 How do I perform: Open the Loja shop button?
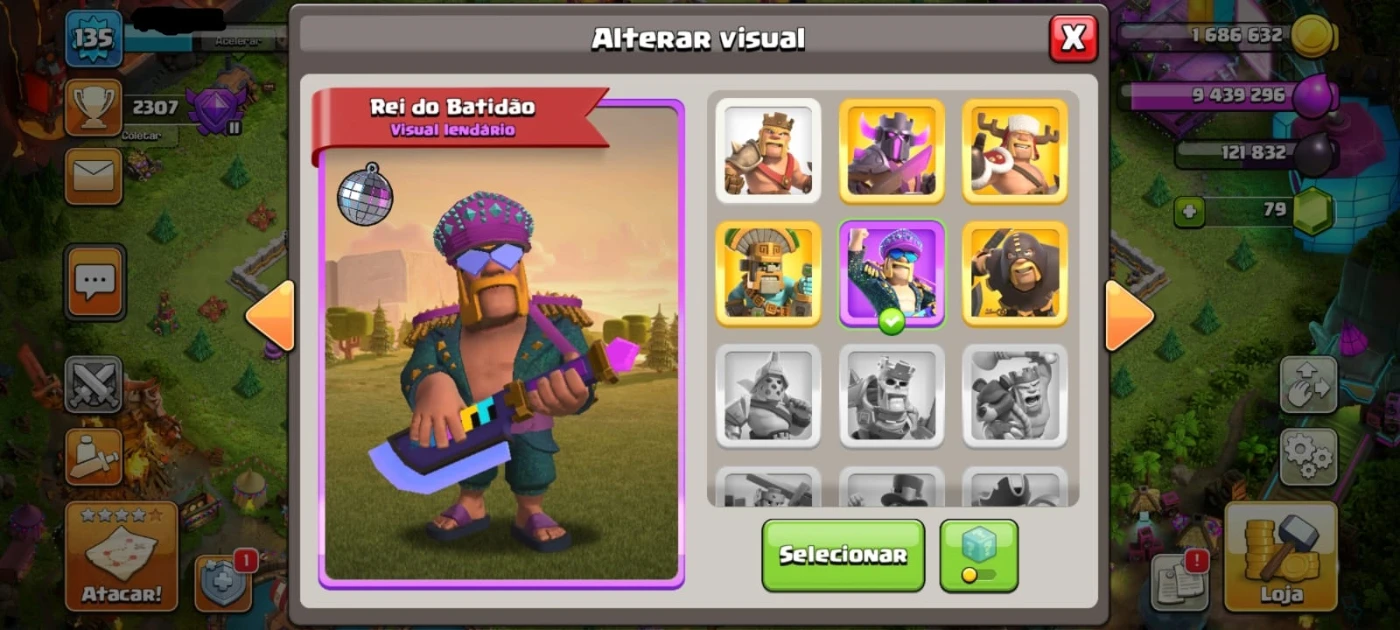[1280, 556]
